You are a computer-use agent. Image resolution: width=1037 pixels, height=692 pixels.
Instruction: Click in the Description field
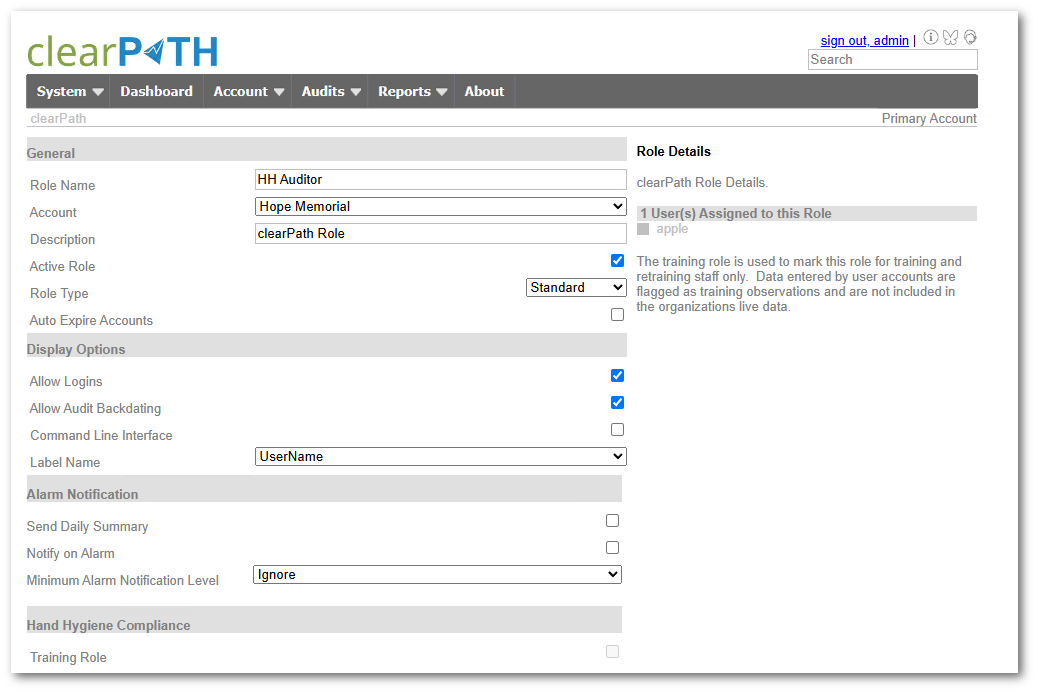point(440,234)
